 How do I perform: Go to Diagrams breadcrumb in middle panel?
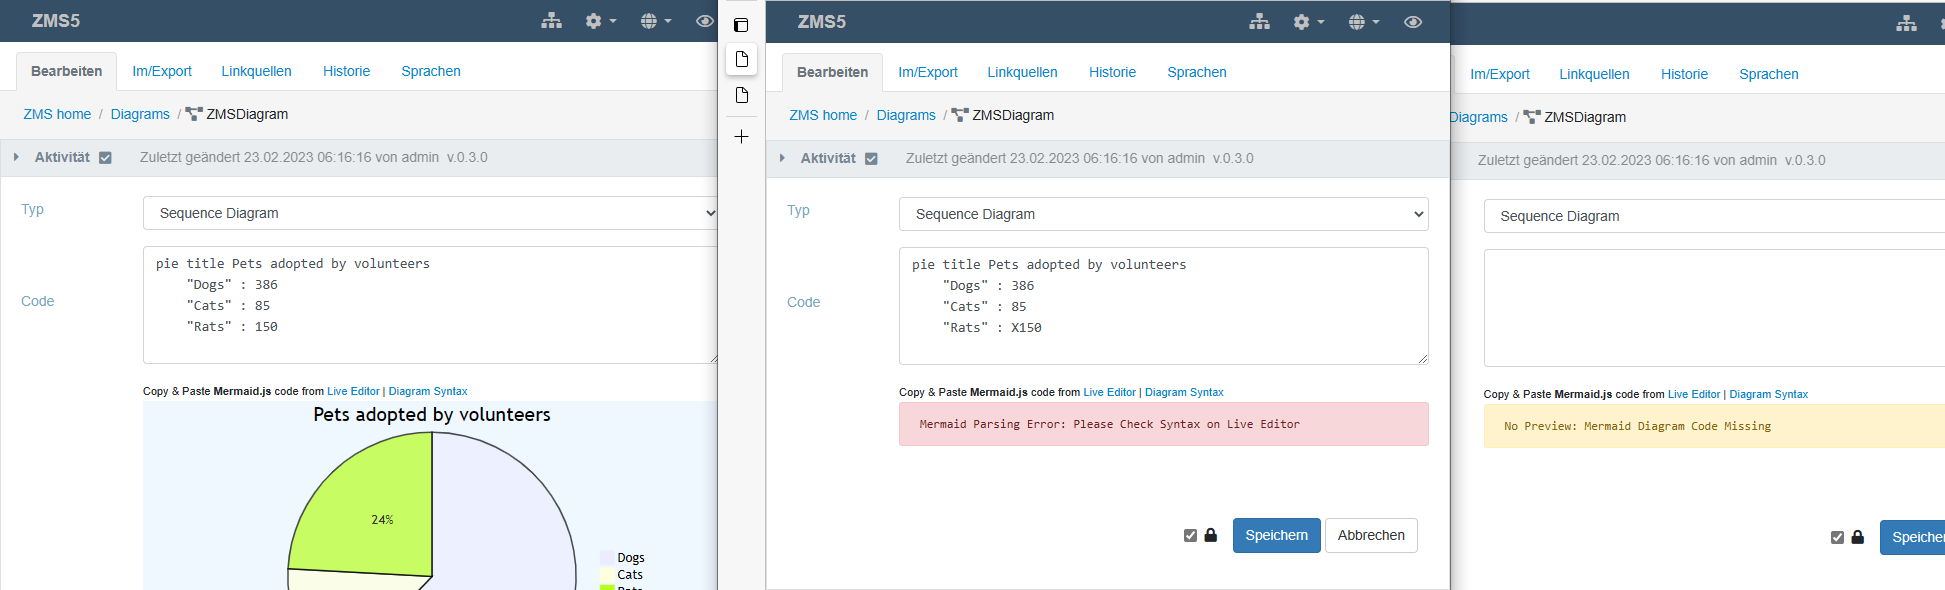906,115
